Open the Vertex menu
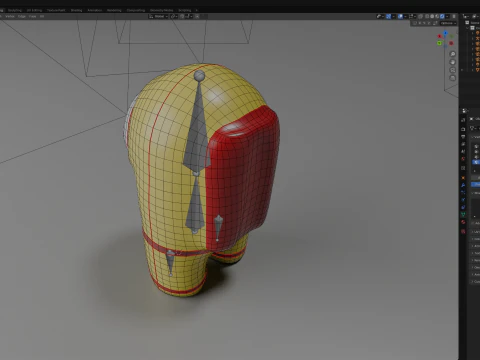The height and width of the screenshot is (360, 480). point(10,16)
